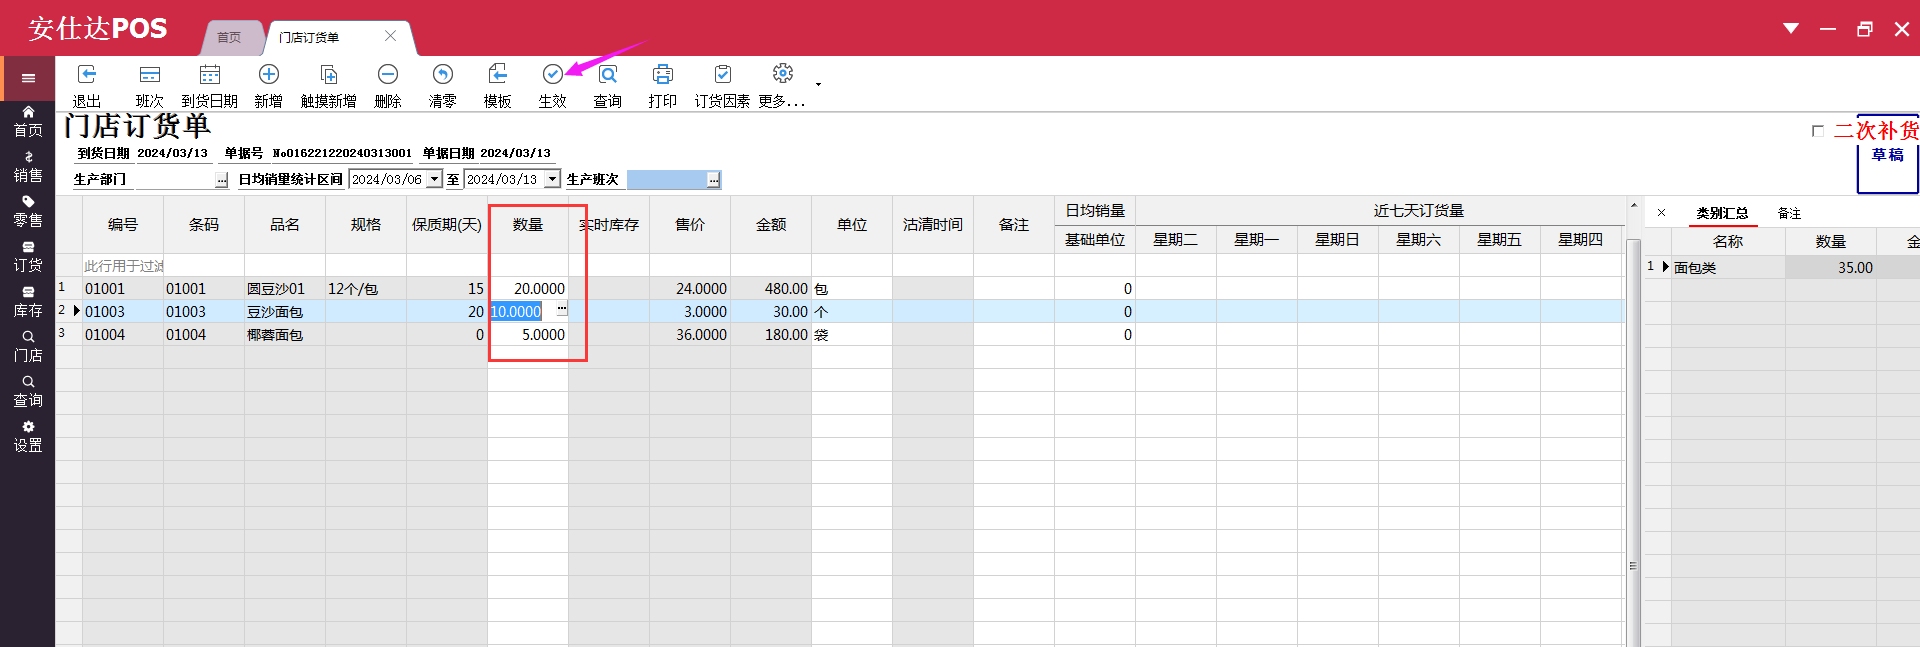1920x647 pixels.
Task: Click the 保质期(天) column header
Action: [x=447, y=225]
